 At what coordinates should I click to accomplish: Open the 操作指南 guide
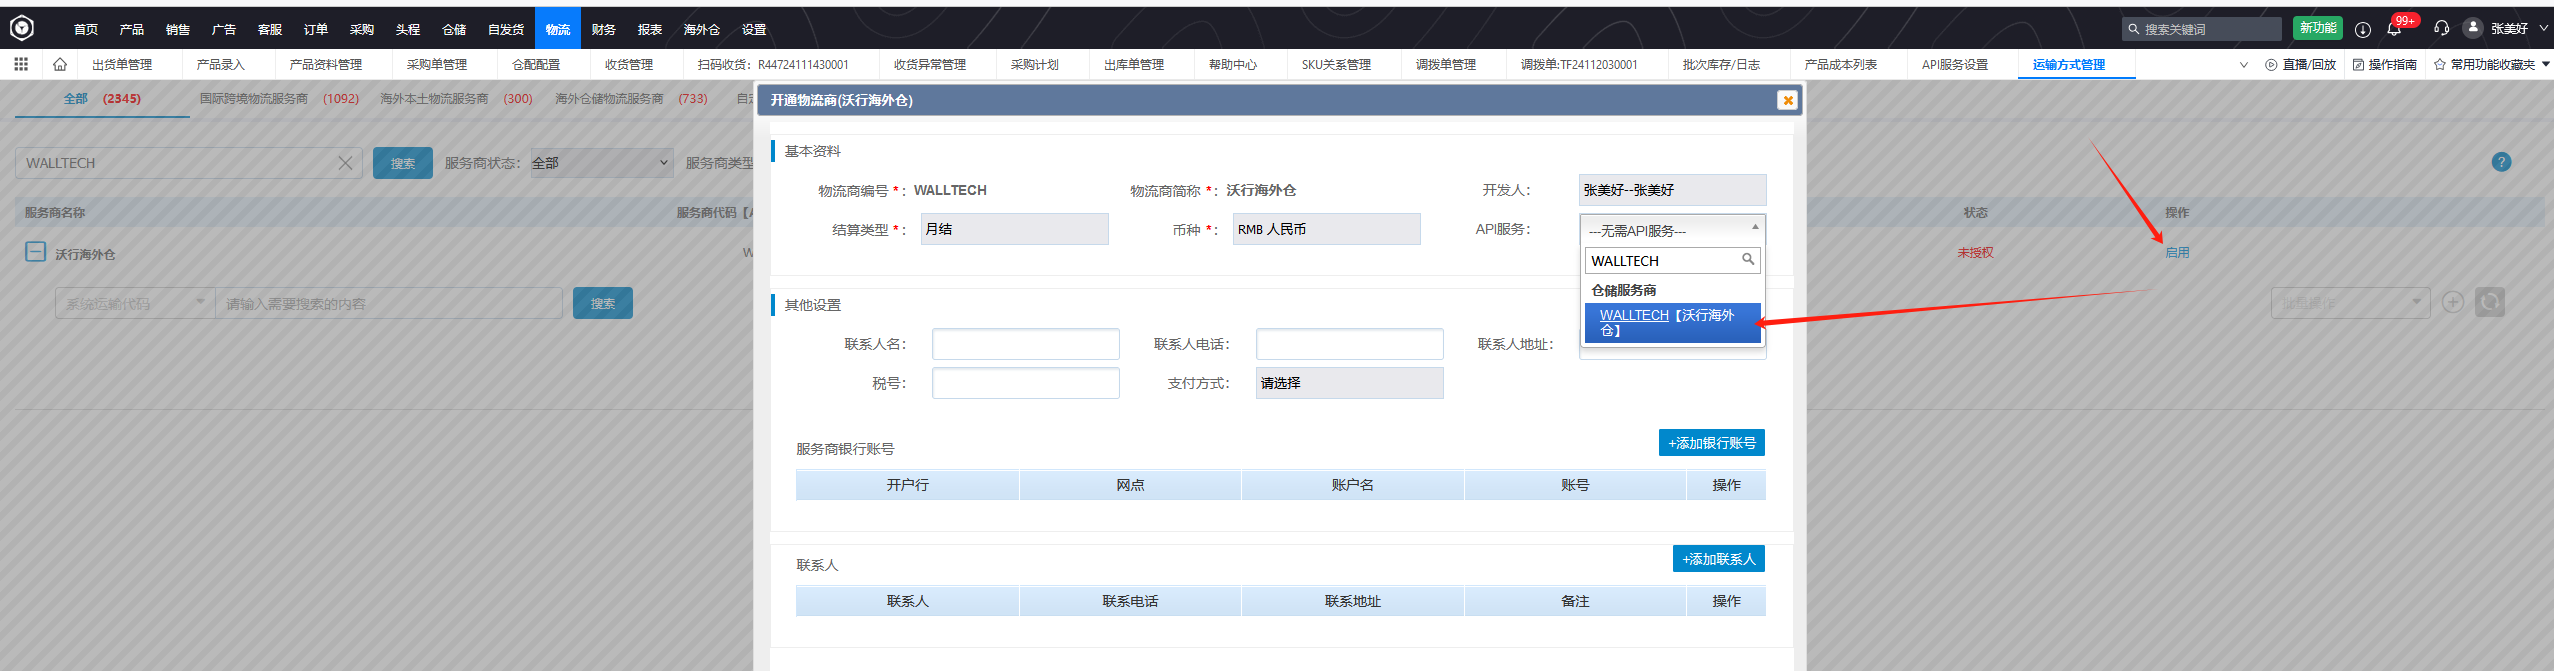coord(2385,64)
